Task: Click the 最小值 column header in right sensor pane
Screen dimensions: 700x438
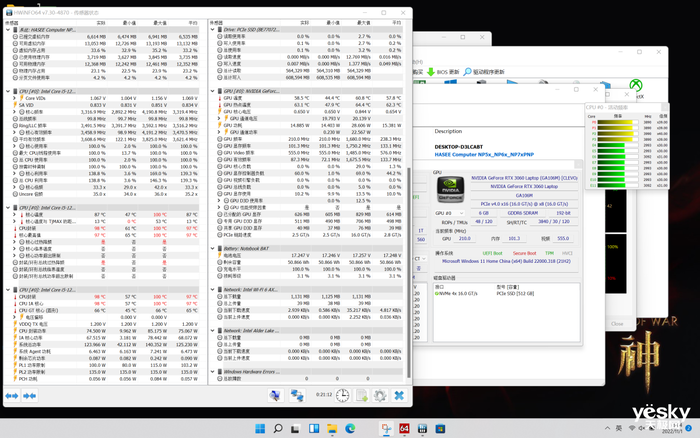Action: click(333, 22)
